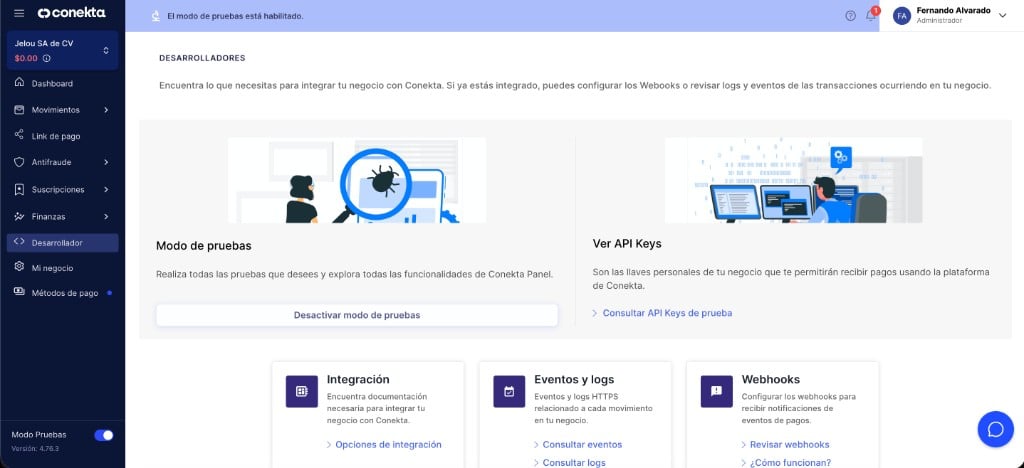This screenshot has height=468, width=1024.
Task: Click the $0.00 balance amount
Action: pos(26,58)
